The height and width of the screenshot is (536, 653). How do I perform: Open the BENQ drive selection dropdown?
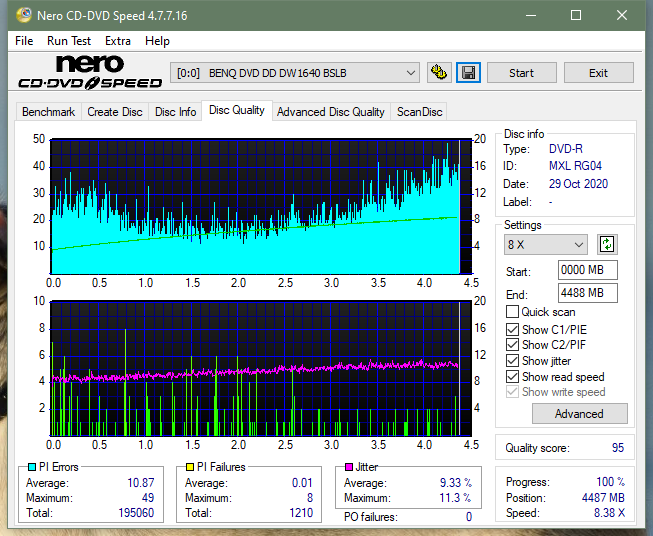(x=294, y=73)
